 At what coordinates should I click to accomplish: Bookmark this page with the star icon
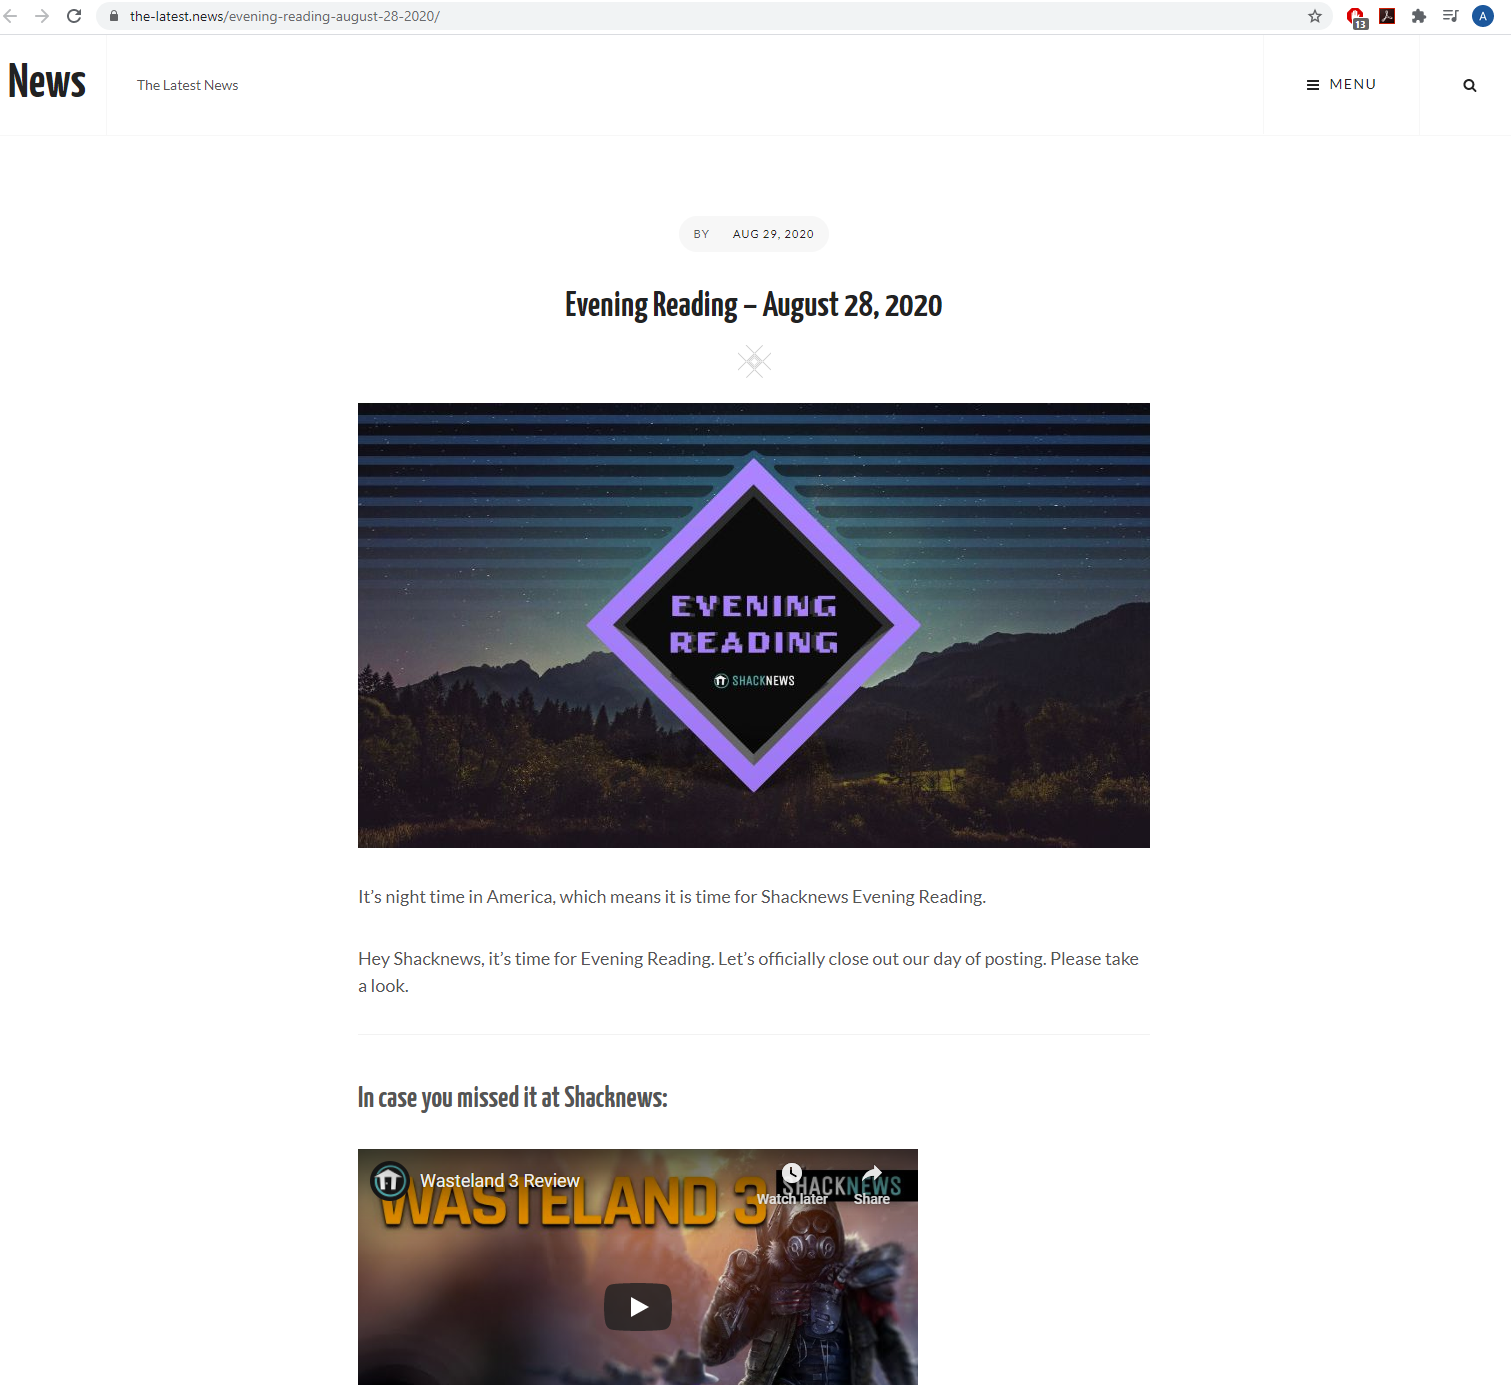[x=1315, y=16]
